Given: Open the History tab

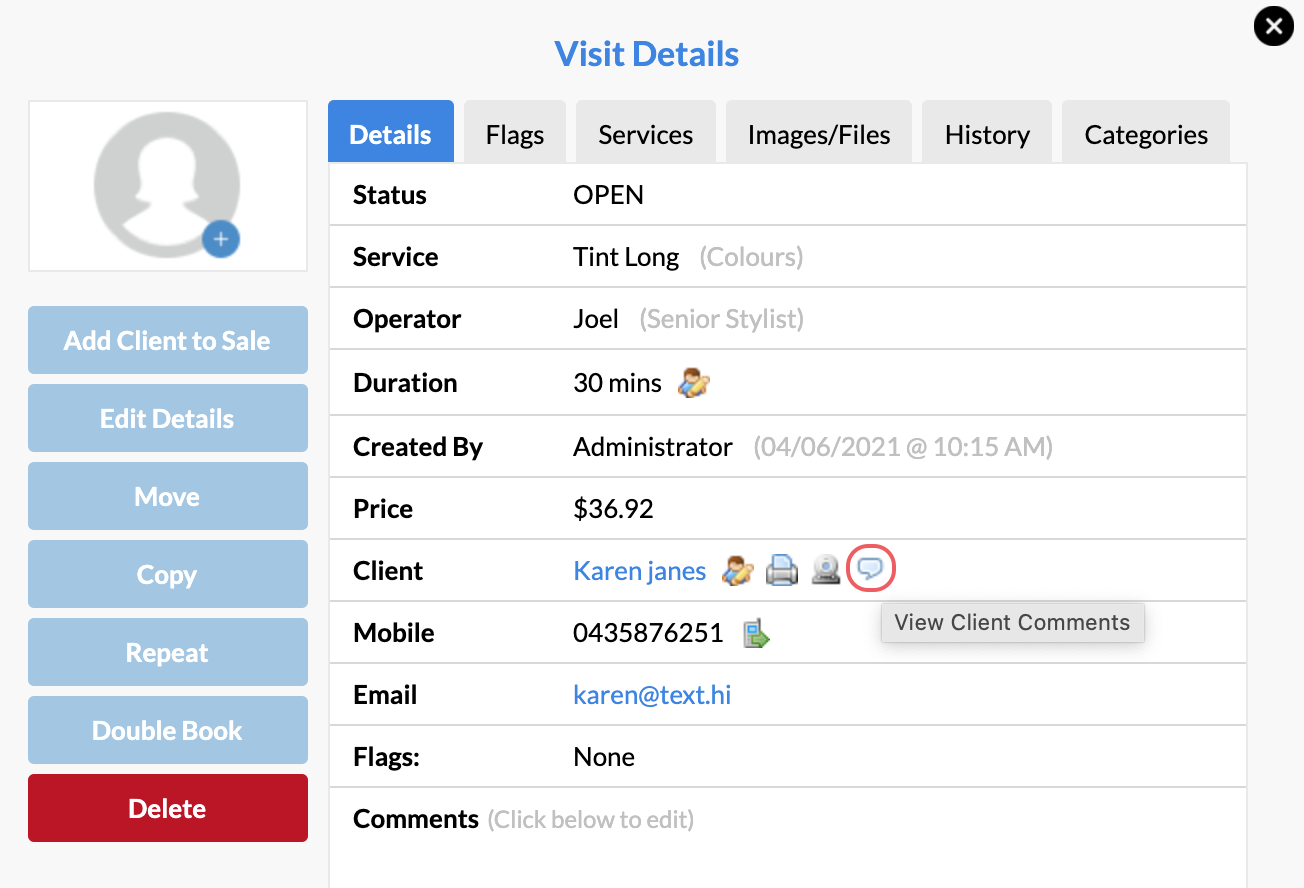Looking at the screenshot, I should (x=986, y=133).
